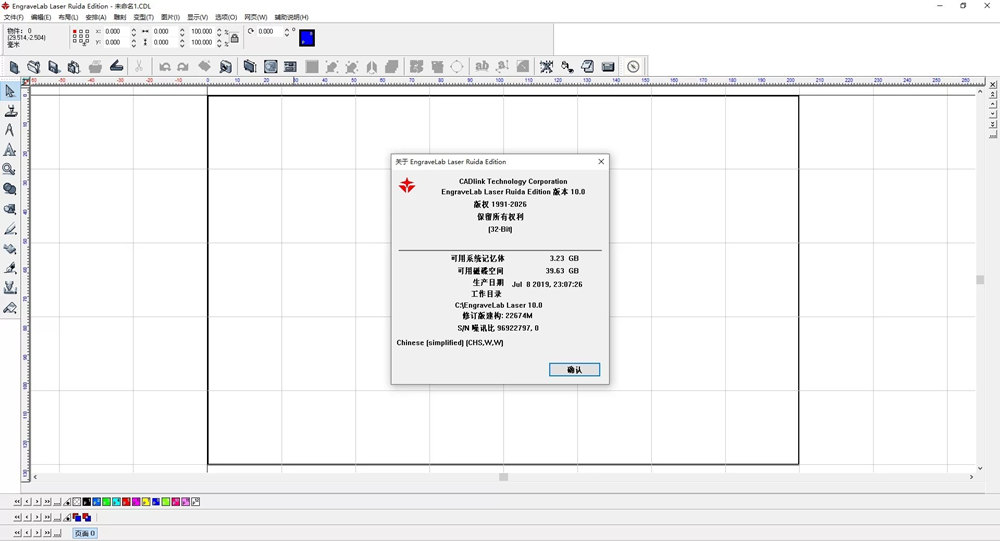The height and width of the screenshot is (541, 1000).
Task: Increase the rotation angle stepper
Action: (286, 29)
